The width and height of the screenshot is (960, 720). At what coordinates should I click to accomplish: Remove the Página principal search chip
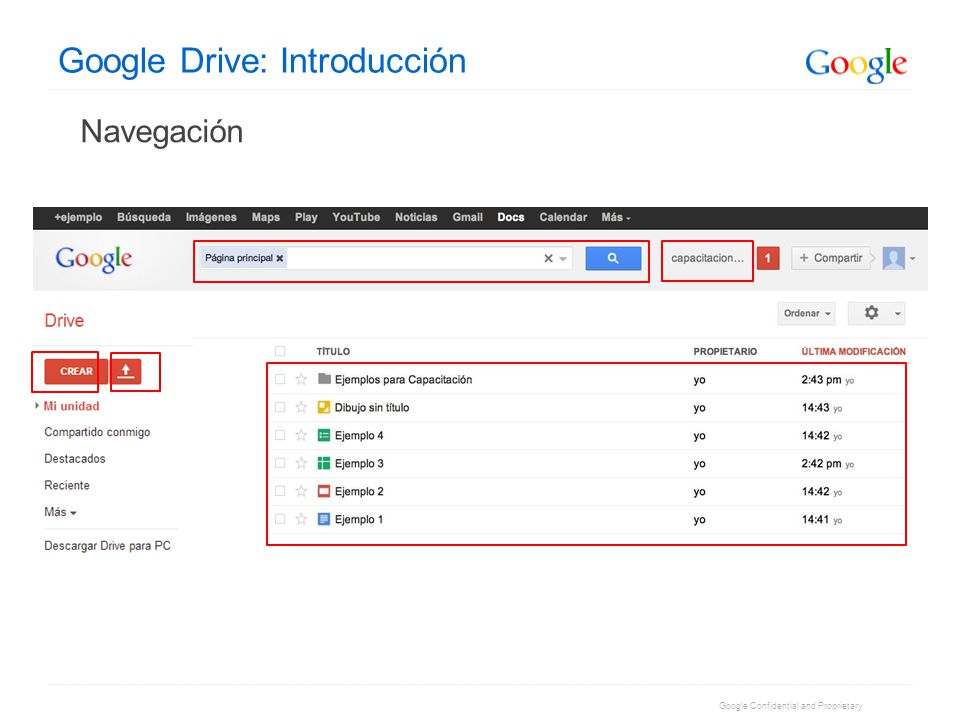coord(279,258)
